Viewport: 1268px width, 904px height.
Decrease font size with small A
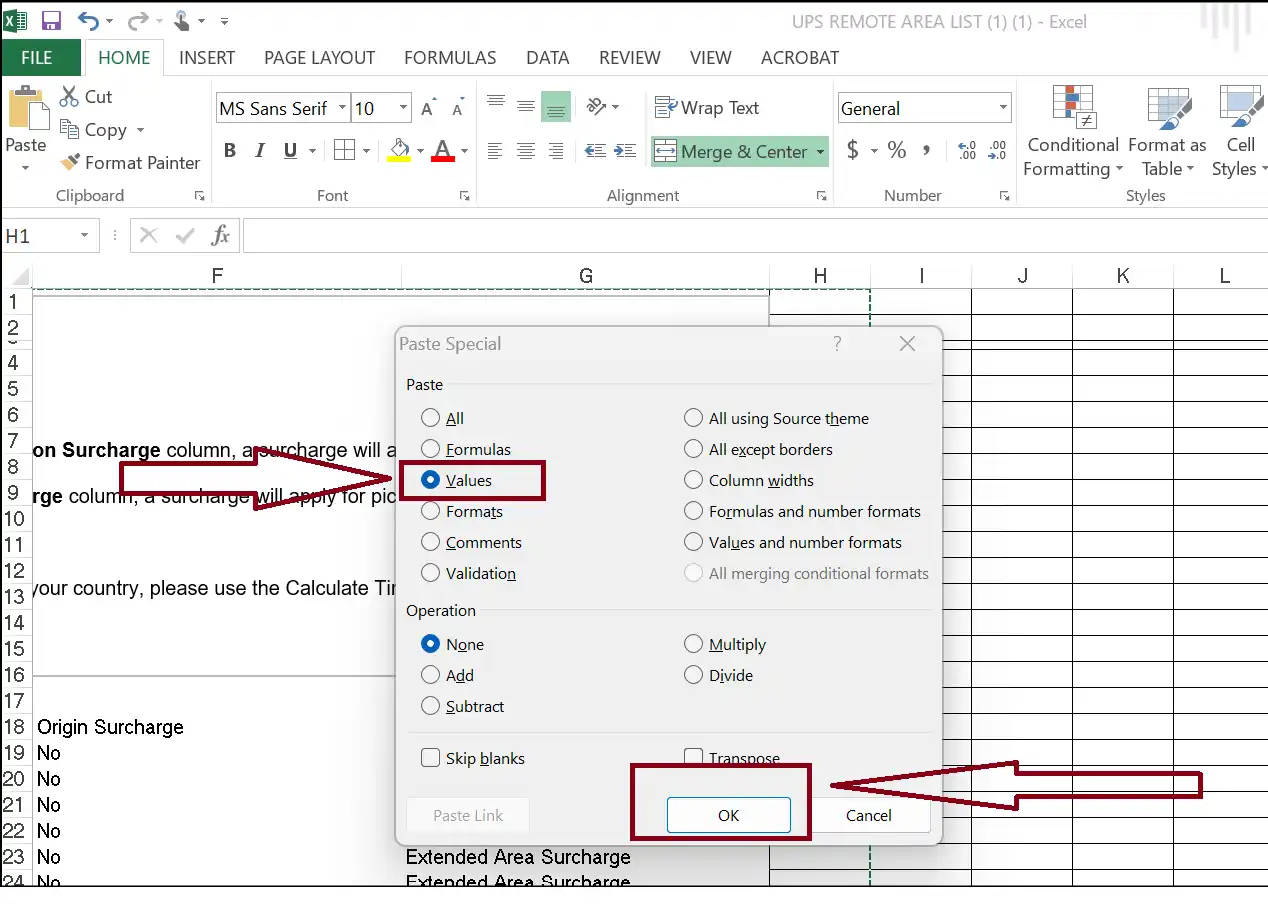pos(458,108)
